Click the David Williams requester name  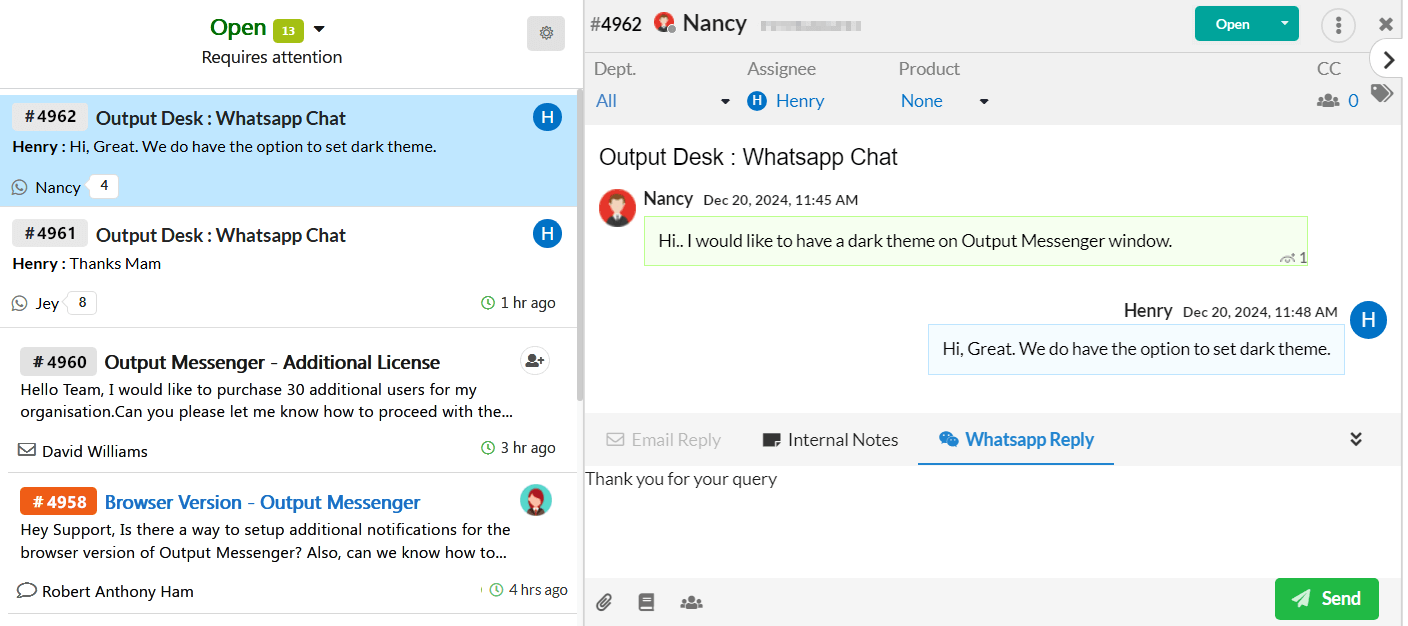click(95, 451)
